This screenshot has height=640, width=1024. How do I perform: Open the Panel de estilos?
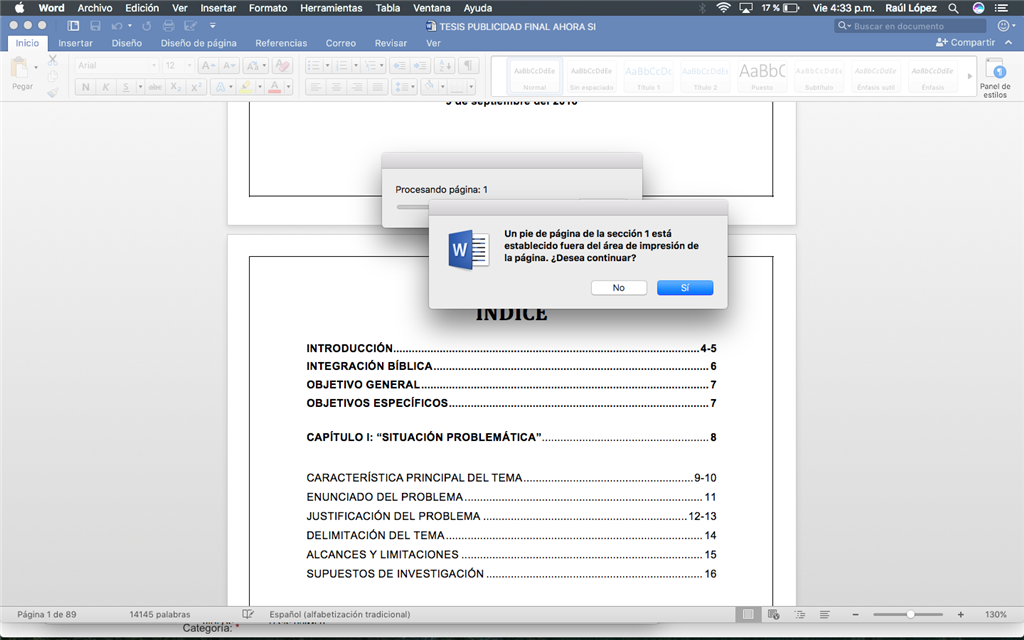pos(995,78)
